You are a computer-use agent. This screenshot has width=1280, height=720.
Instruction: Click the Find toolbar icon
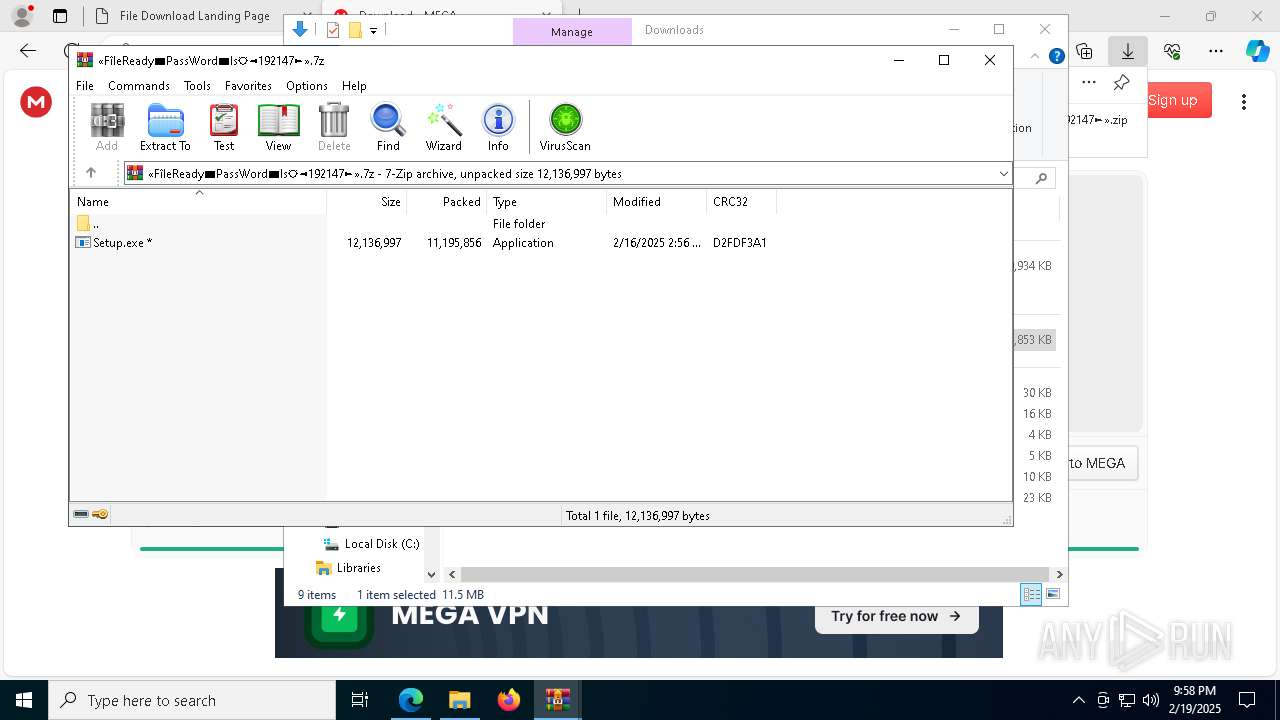coord(388,127)
